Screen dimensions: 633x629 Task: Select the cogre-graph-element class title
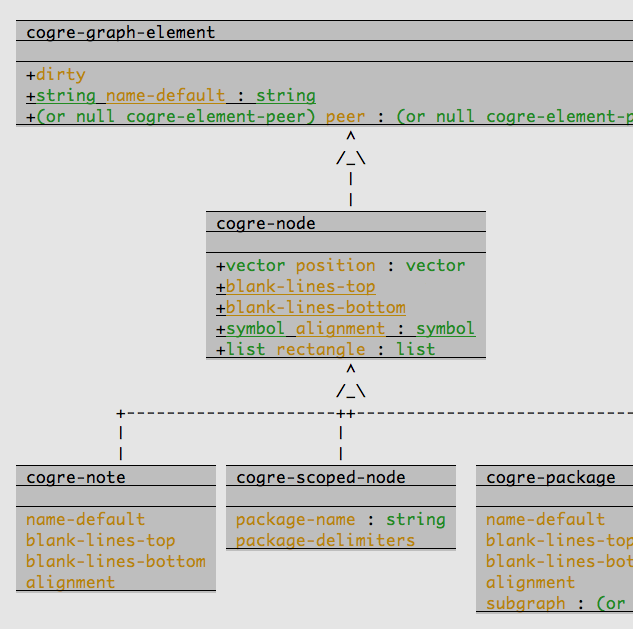[x=120, y=32]
